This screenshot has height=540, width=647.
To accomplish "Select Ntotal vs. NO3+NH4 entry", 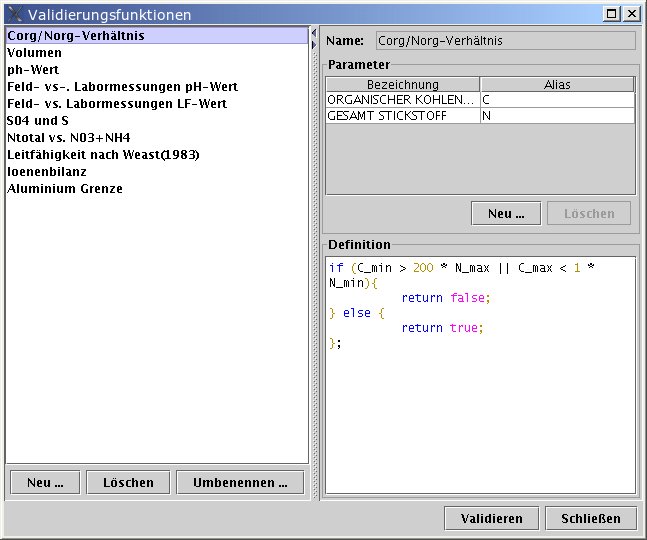I will [157, 137].
